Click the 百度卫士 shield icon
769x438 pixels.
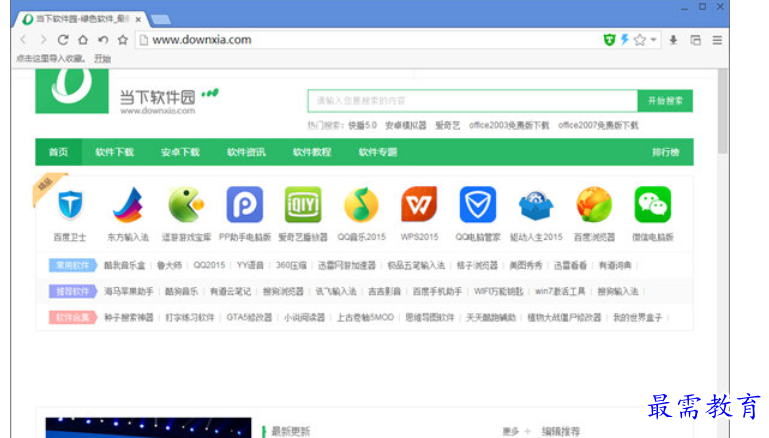70,205
